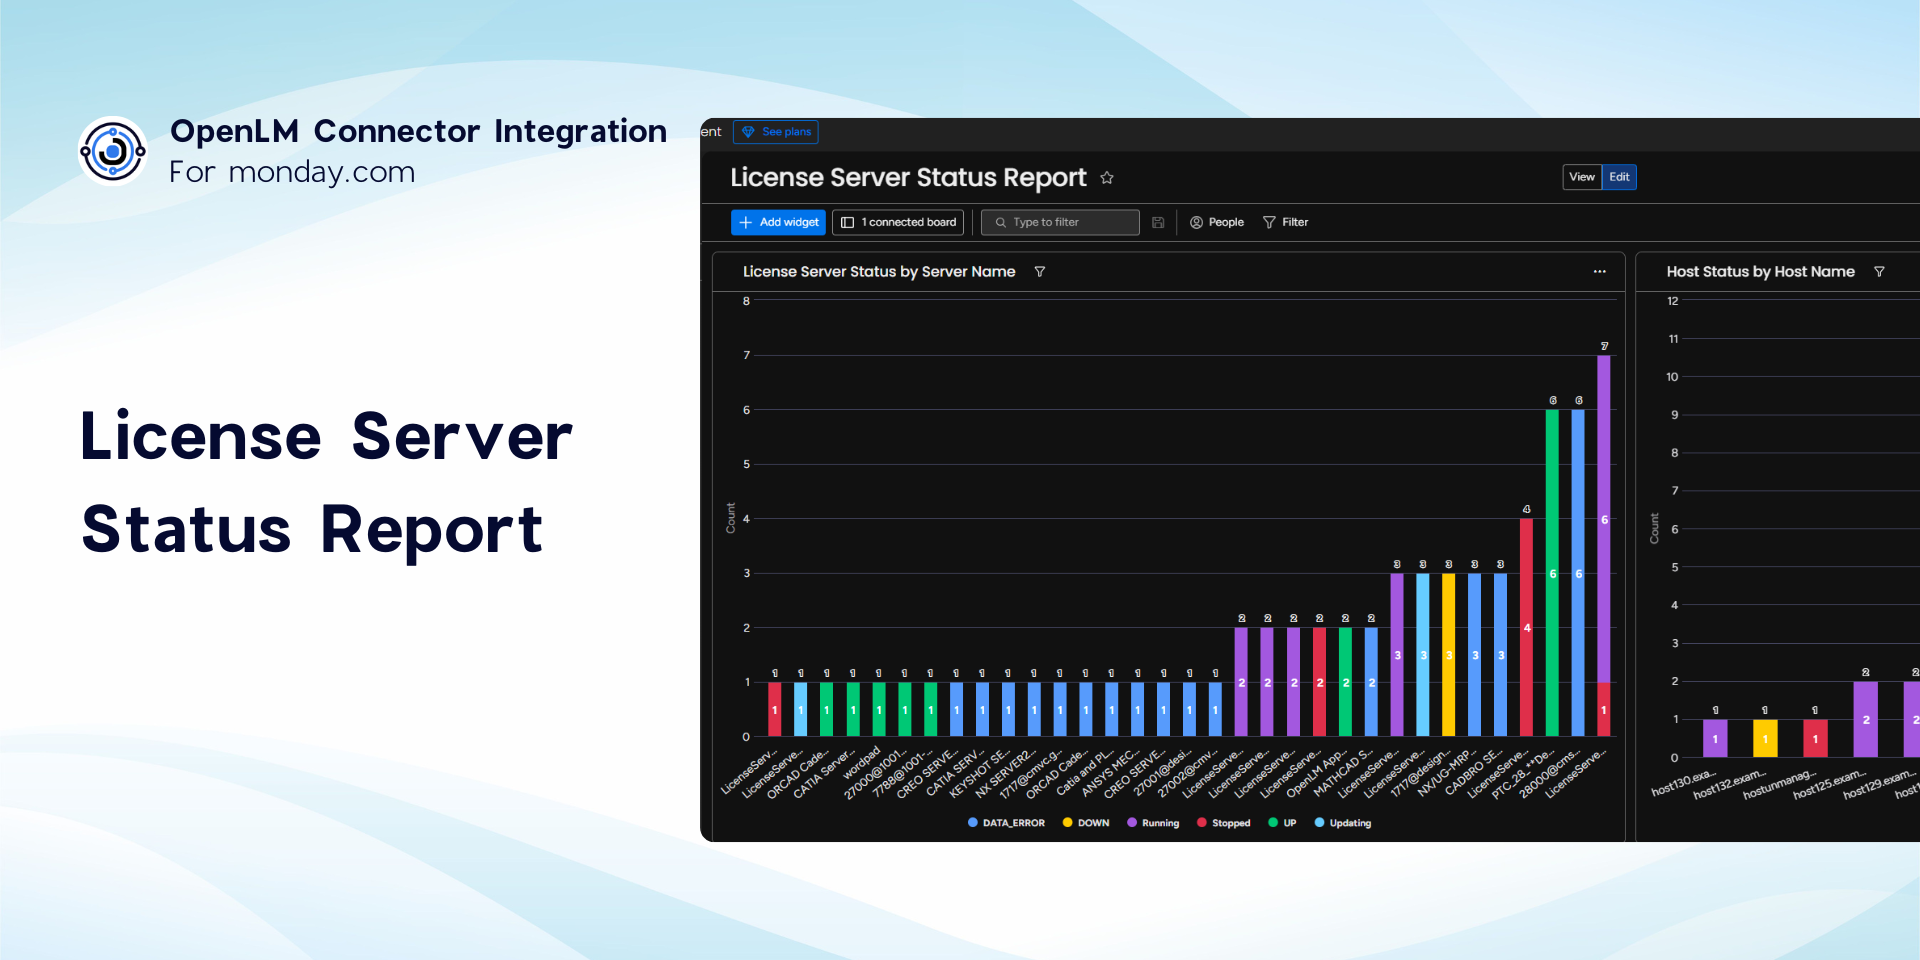Click the 'KEYSHOT SE...' axis label
The width and height of the screenshot is (1920, 960).
[980, 773]
